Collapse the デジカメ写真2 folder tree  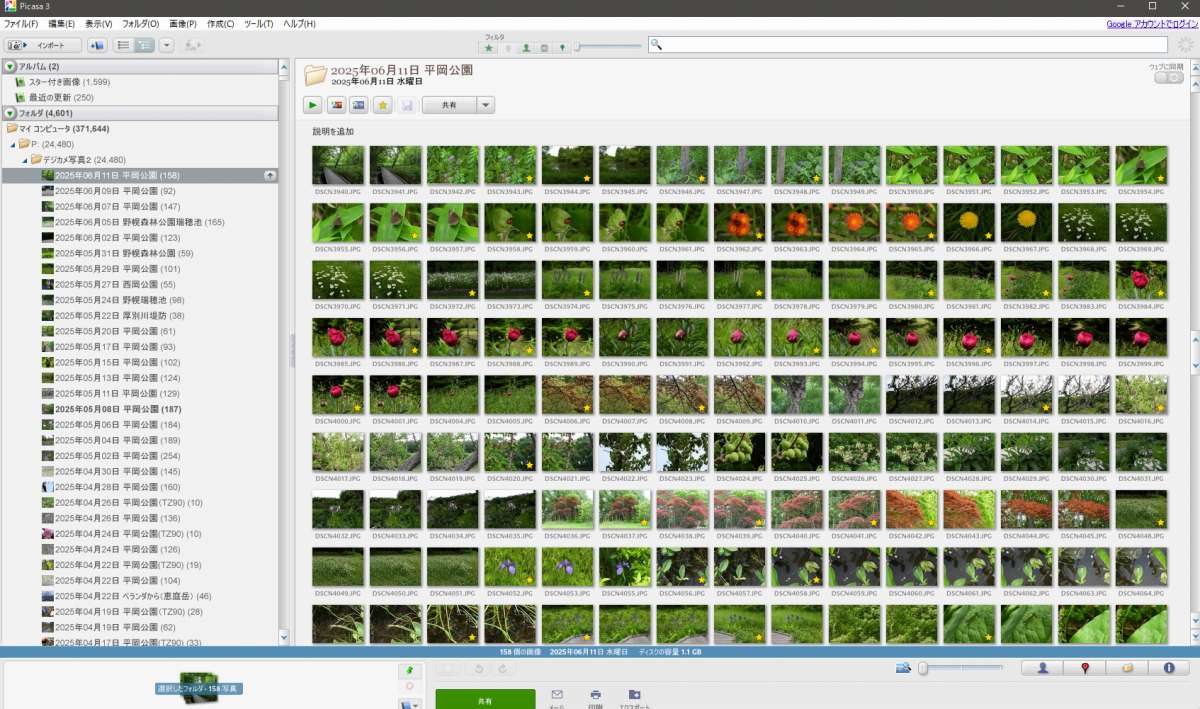click(25, 160)
